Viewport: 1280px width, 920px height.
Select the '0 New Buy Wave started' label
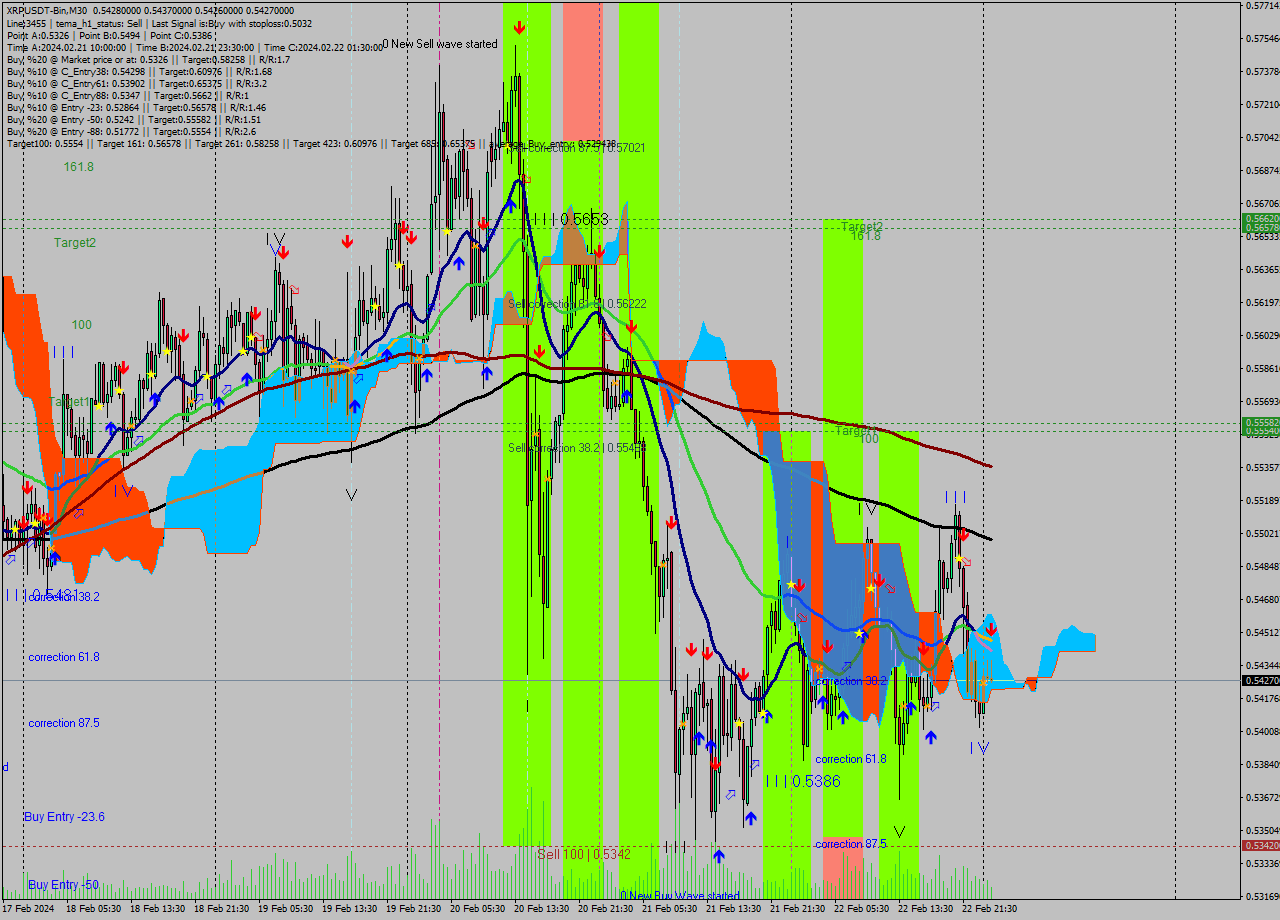click(x=680, y=896)
